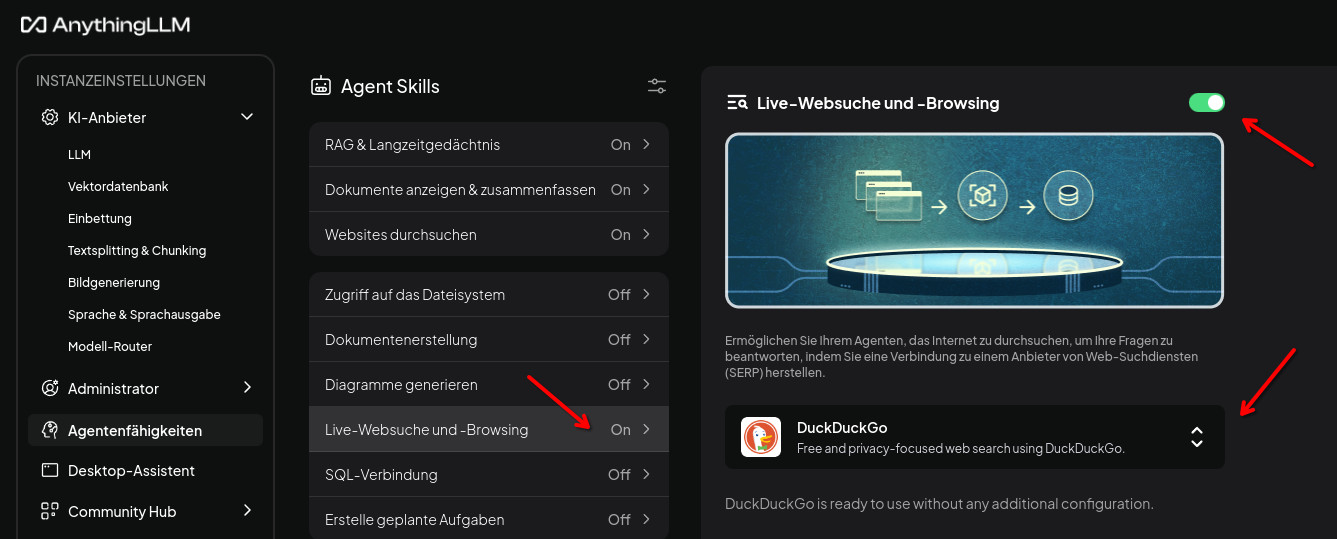The height and width of the screenshot is (539, 1337).
Task: Open the Agent Skills filter sliders icon
Action: tap(657, 86)
